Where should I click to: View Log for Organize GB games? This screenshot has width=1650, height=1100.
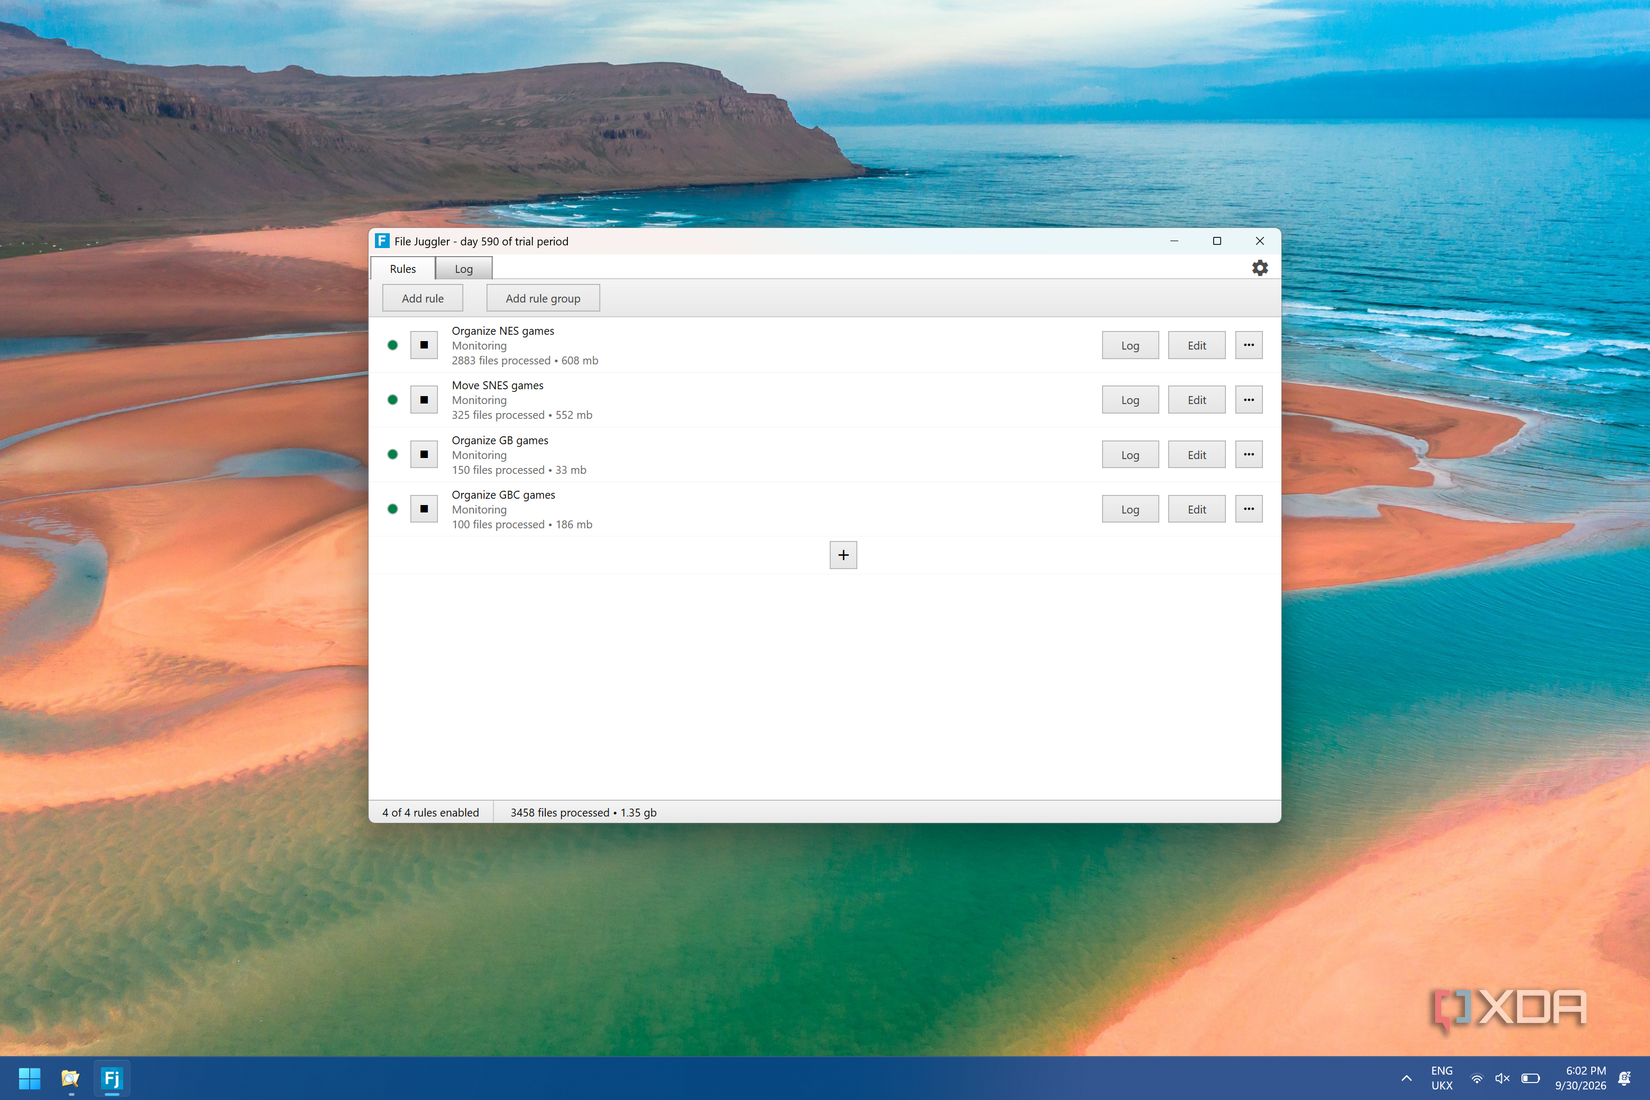click(1130, 454)
